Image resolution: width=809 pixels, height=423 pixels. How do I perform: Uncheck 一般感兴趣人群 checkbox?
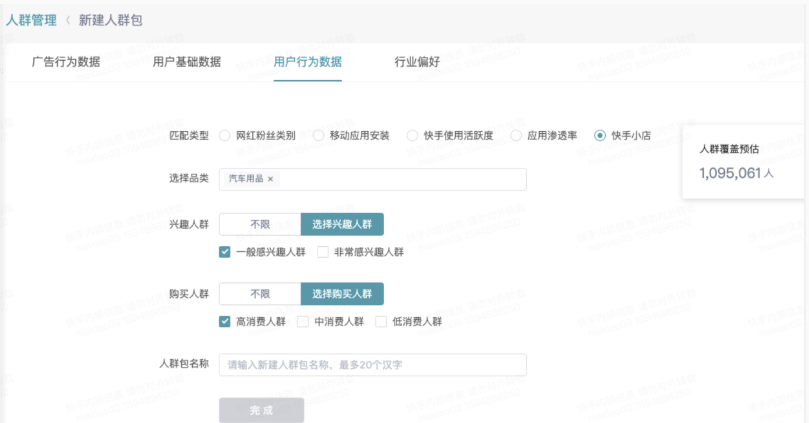point(224,252)
